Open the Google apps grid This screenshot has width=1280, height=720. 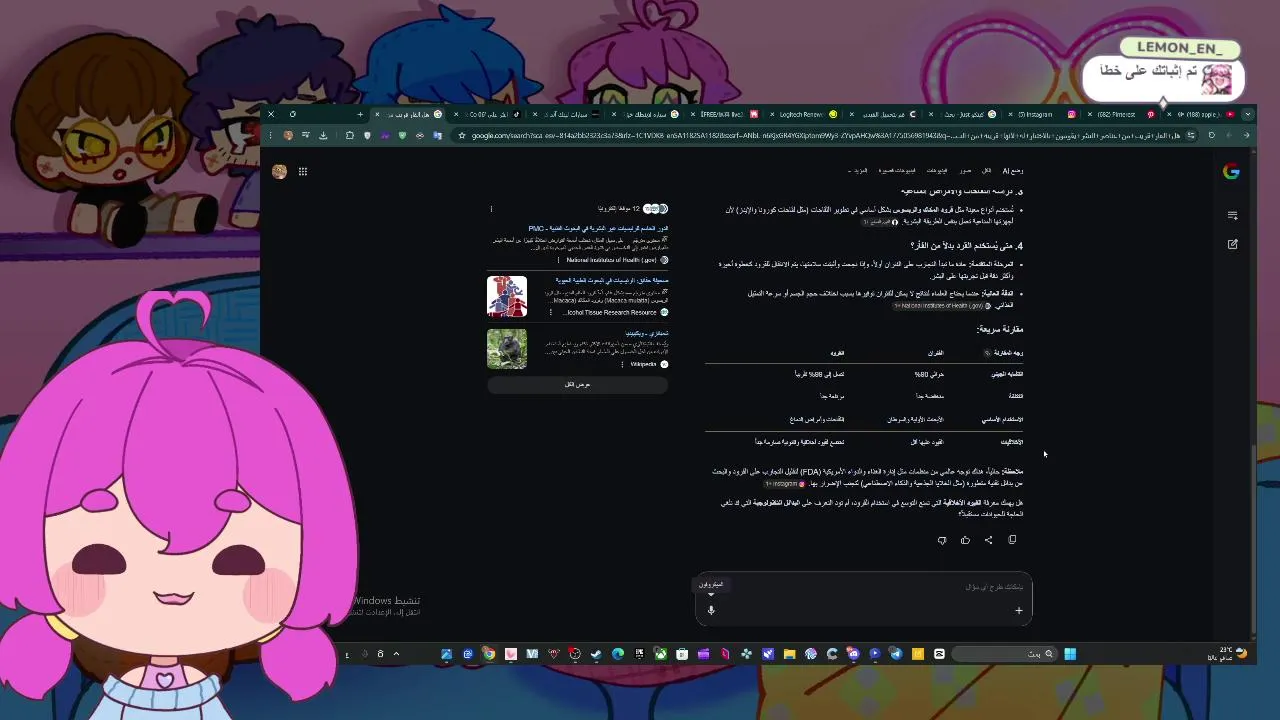click(x=302, y=172)
